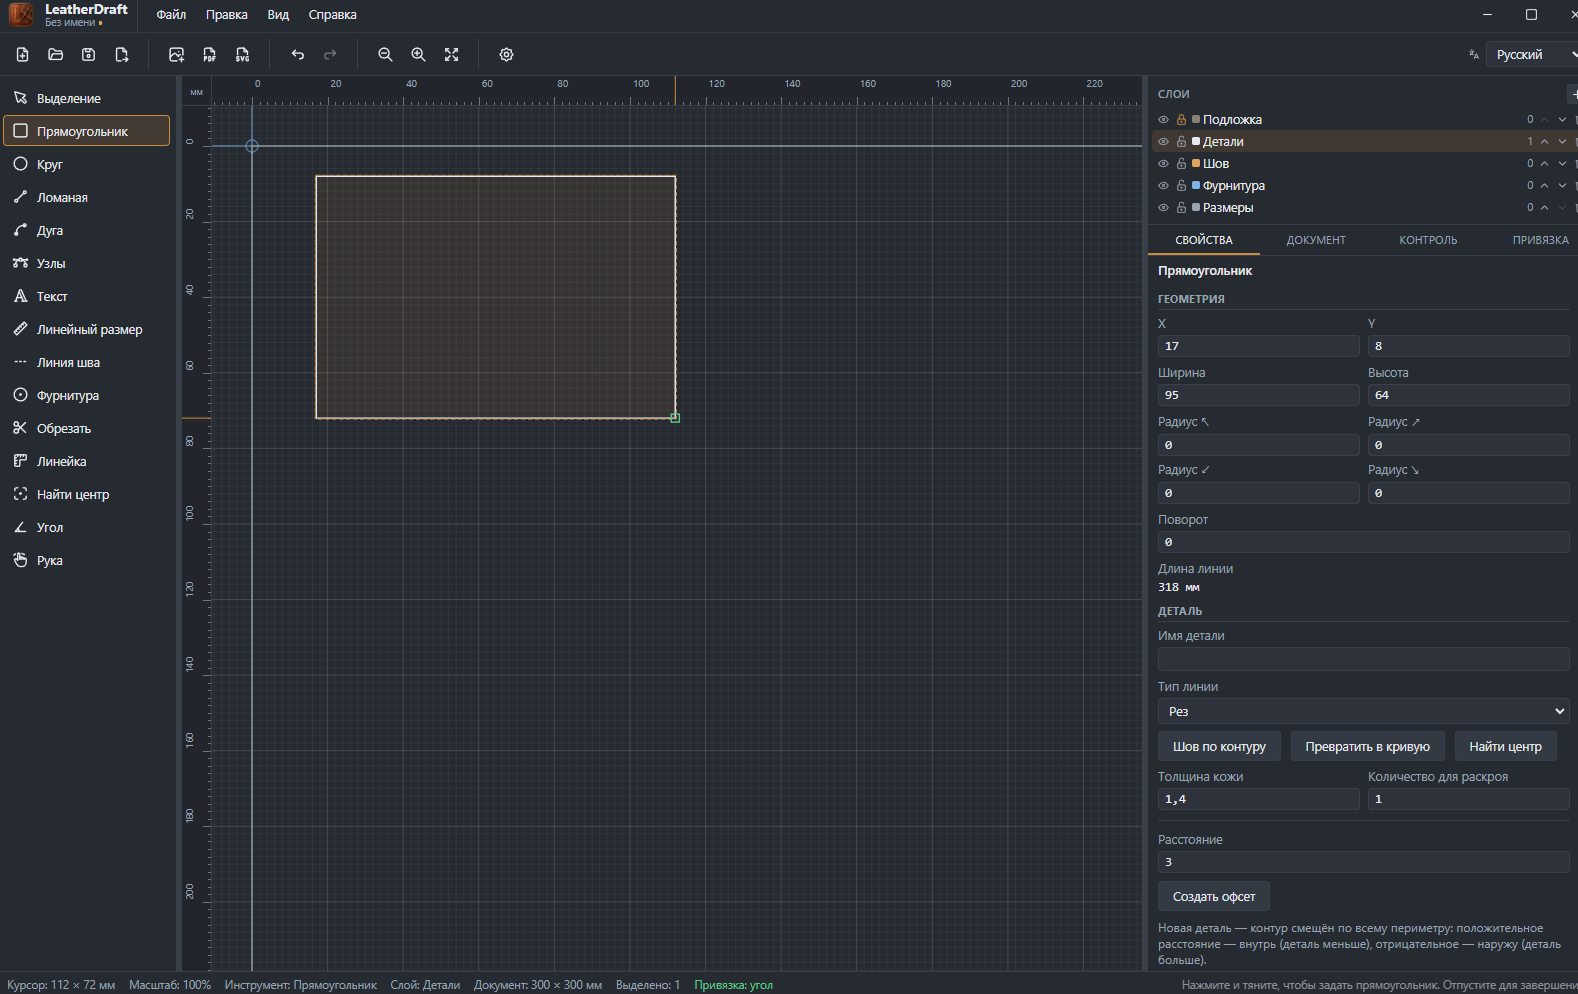Move the Шов layer up
The height and width of the screenshot is (994, 1578).
[x=1545, y=164]
